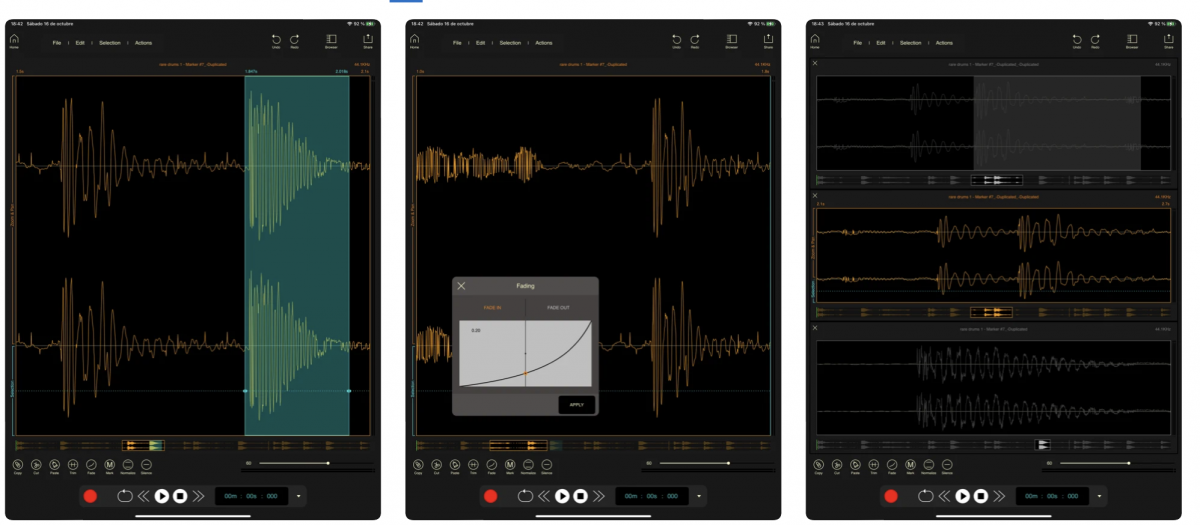
Task: Tap the Share icon in the left screenshot
Action: tap(368, 40)
